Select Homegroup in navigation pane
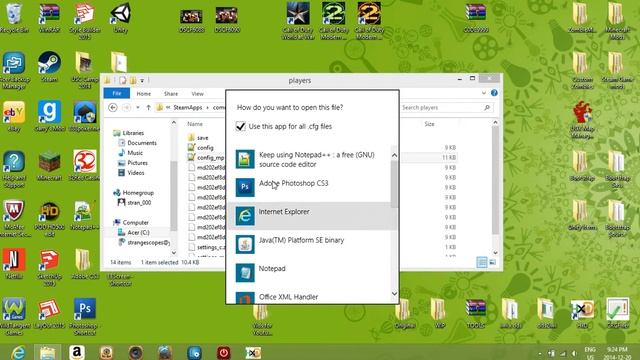This screenshot has width=640, height=360. pos(138,193)
